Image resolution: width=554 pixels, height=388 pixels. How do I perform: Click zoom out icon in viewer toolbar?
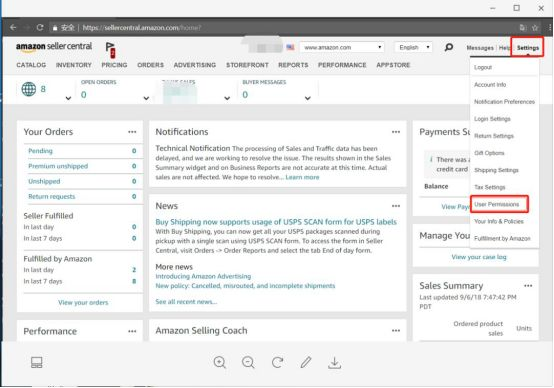click(248, 362)
